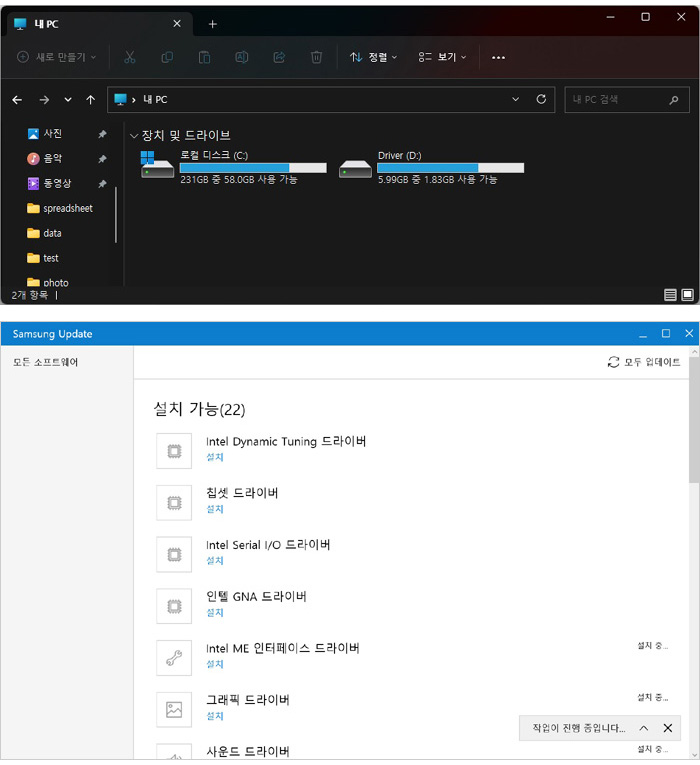700x765 pixels.
Task: Click the 2개 항목 status bar text
Action: pos(30,295)
